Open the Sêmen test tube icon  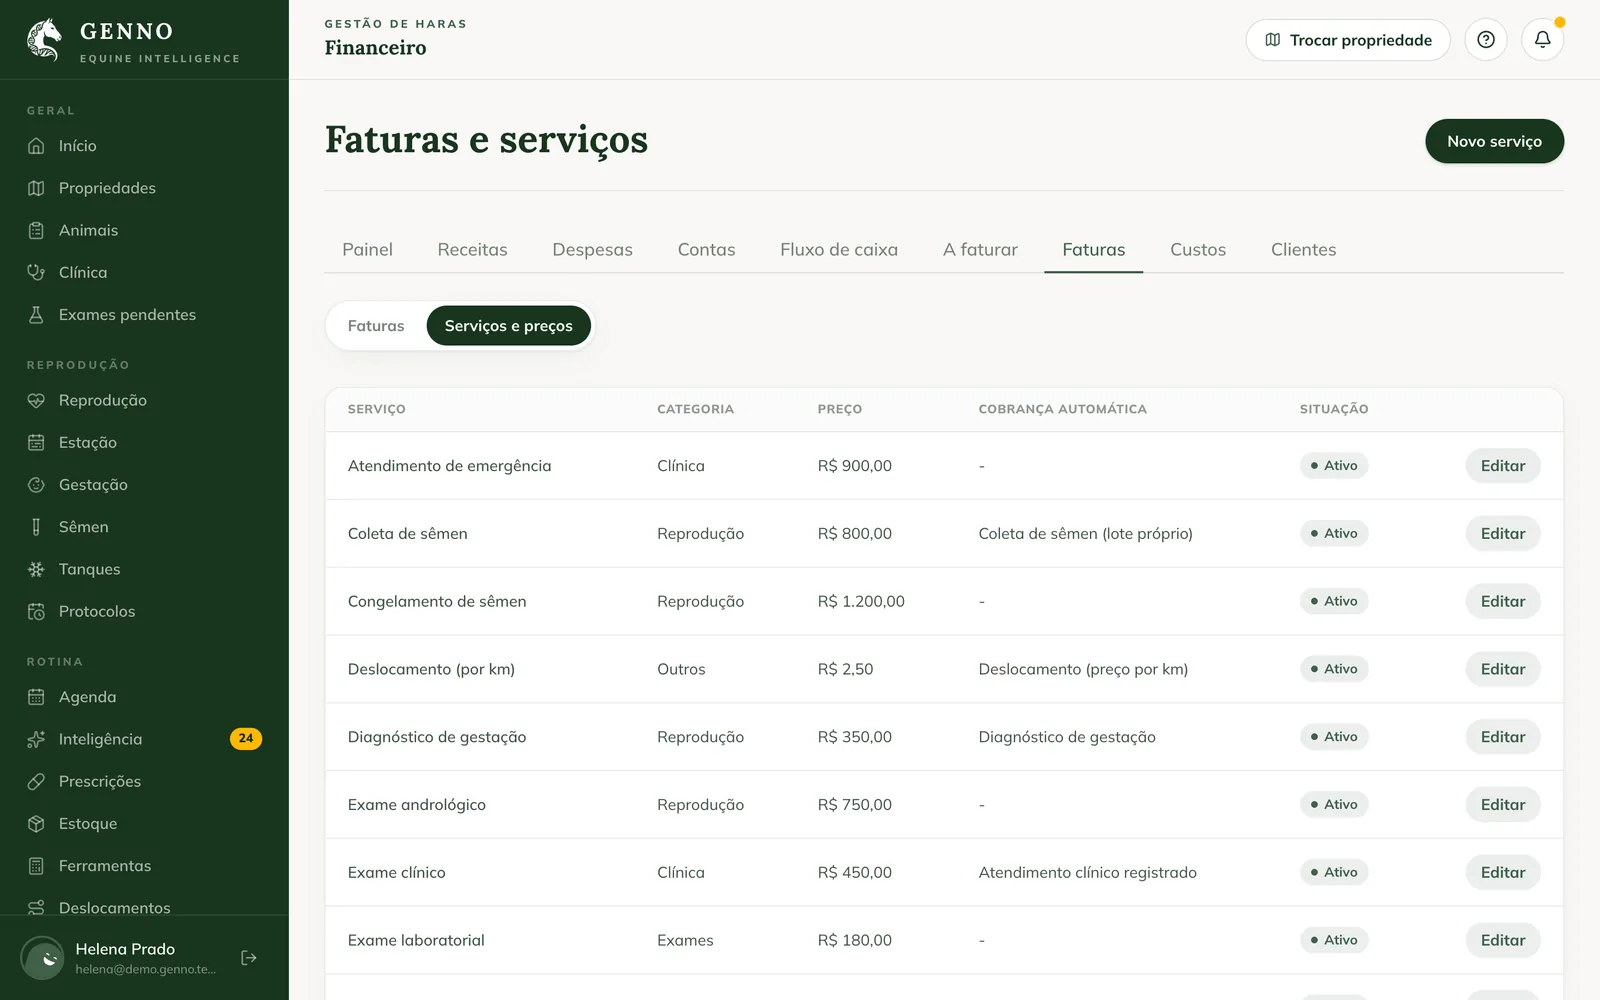(36, 527)
